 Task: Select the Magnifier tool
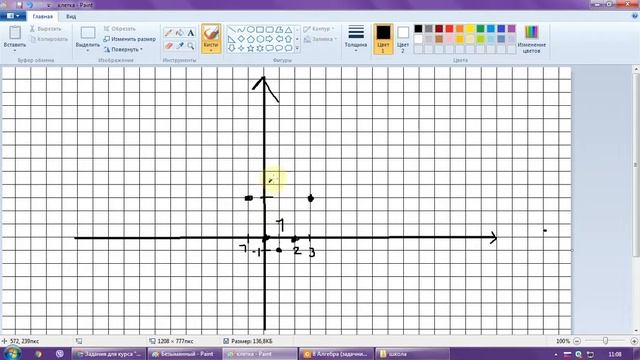pyautogui.click(x=191, y=46)
